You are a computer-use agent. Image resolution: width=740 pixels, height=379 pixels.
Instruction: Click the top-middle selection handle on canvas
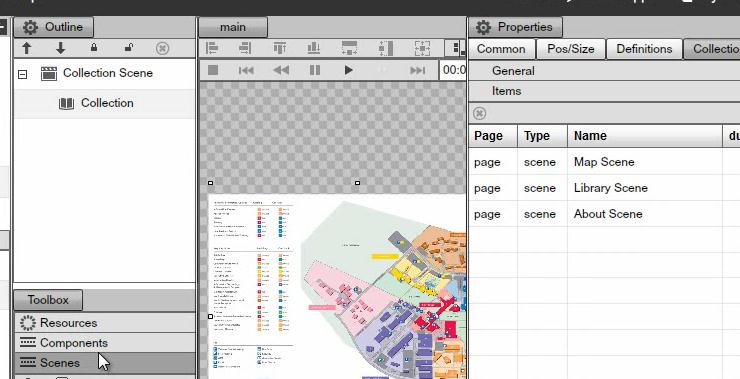tap(357, 183)
